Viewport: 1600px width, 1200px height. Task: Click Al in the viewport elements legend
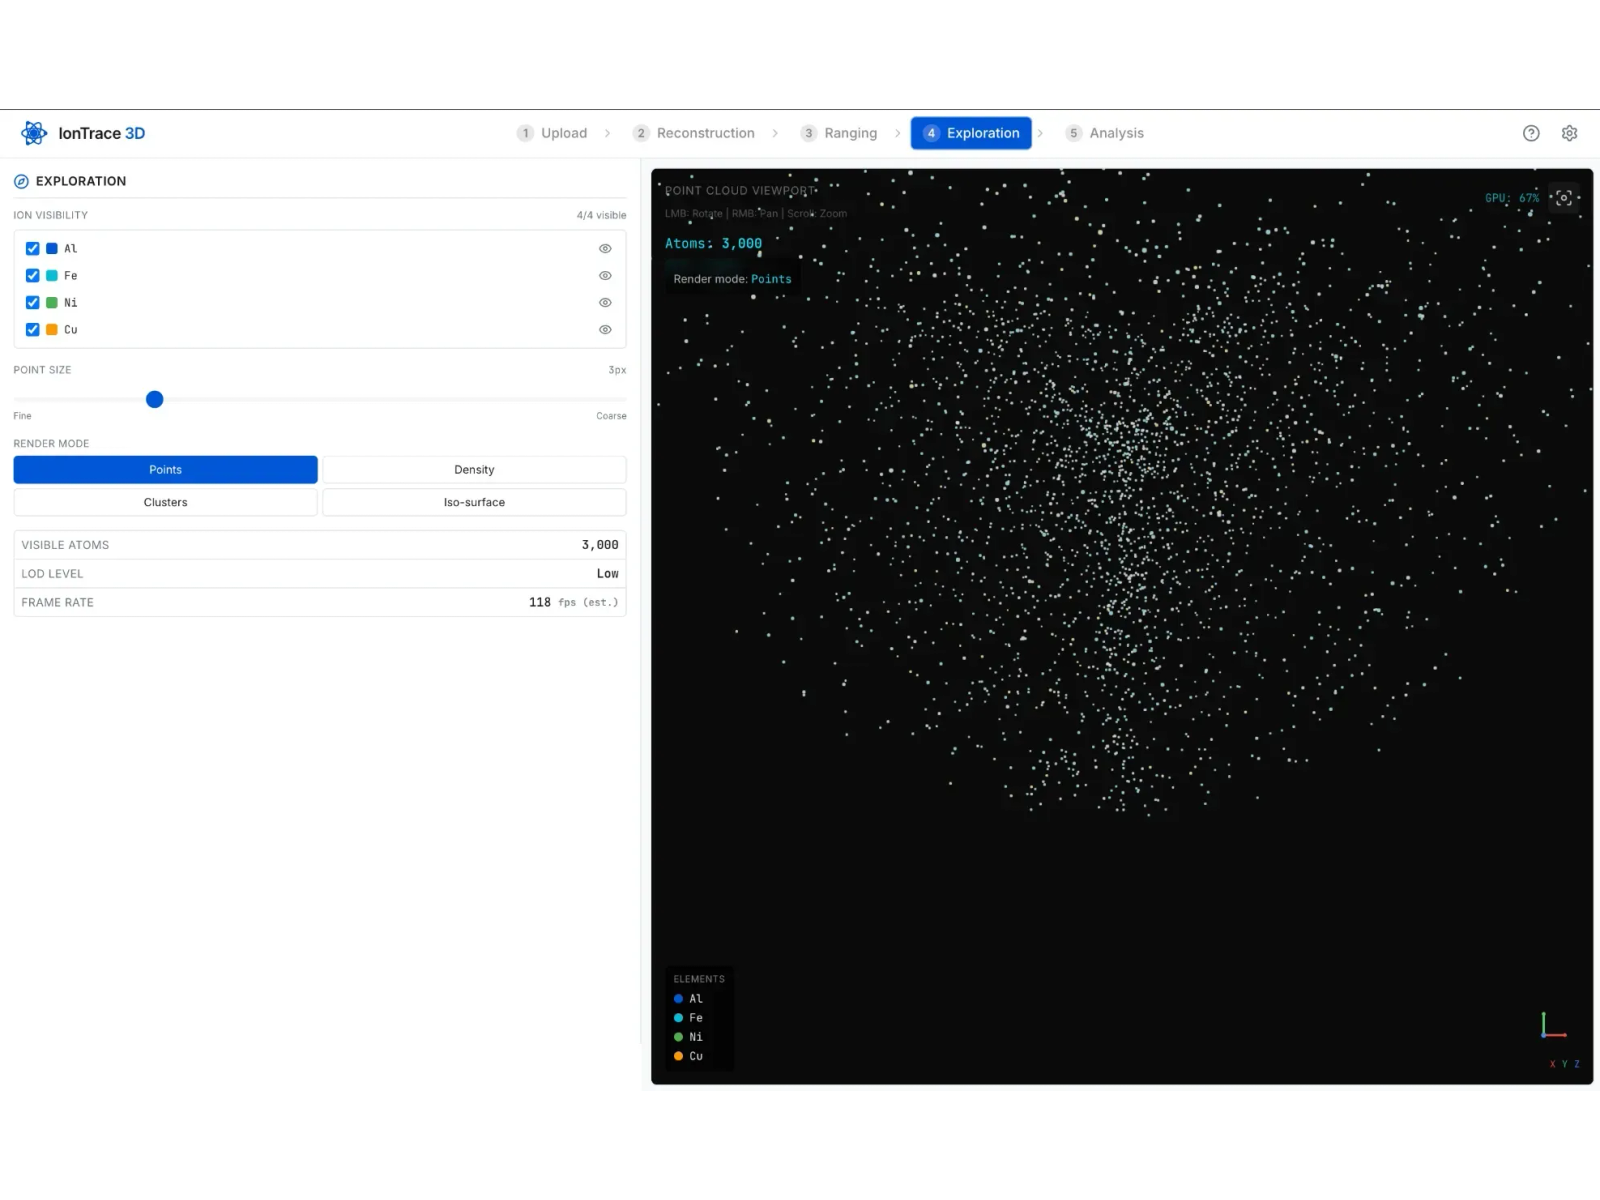point(688,999)
